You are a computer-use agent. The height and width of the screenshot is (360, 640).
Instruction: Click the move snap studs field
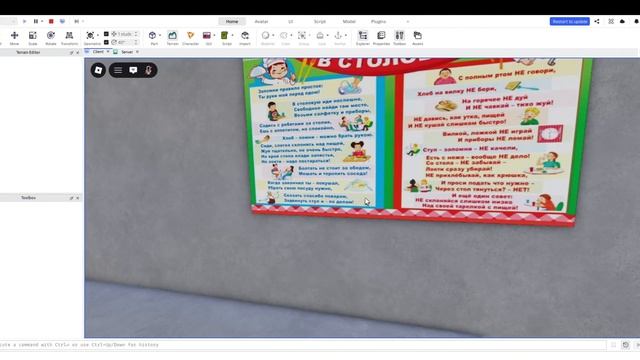coord(125,34)
